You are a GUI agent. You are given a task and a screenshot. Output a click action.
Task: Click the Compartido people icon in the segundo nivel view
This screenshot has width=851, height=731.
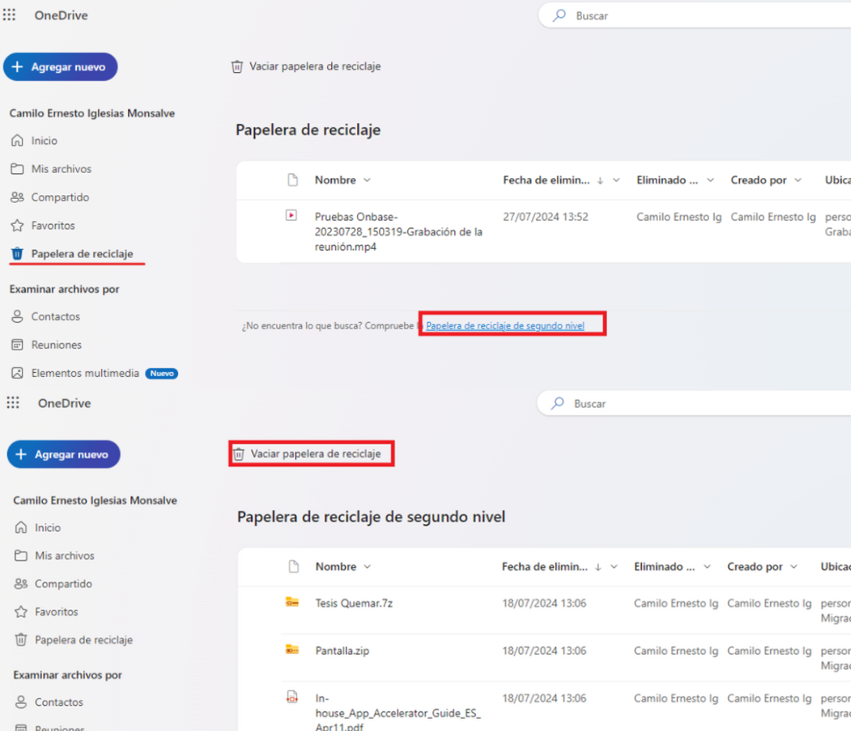(21, 583)
